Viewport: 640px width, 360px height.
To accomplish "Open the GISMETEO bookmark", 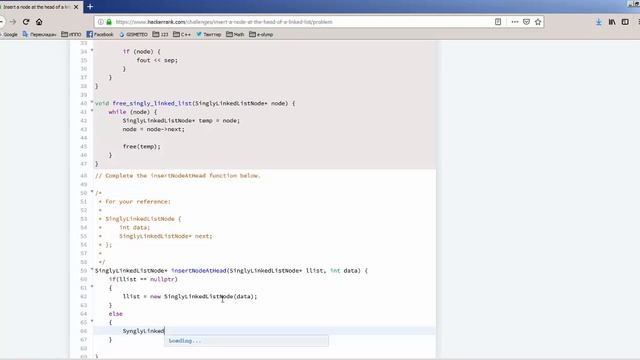I will (x=133, y=35).
